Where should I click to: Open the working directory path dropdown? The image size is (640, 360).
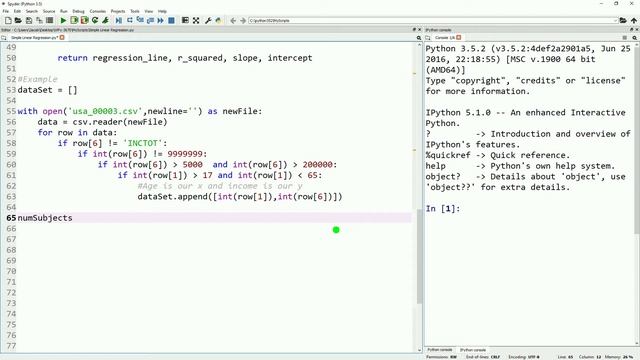pos(615,20)
